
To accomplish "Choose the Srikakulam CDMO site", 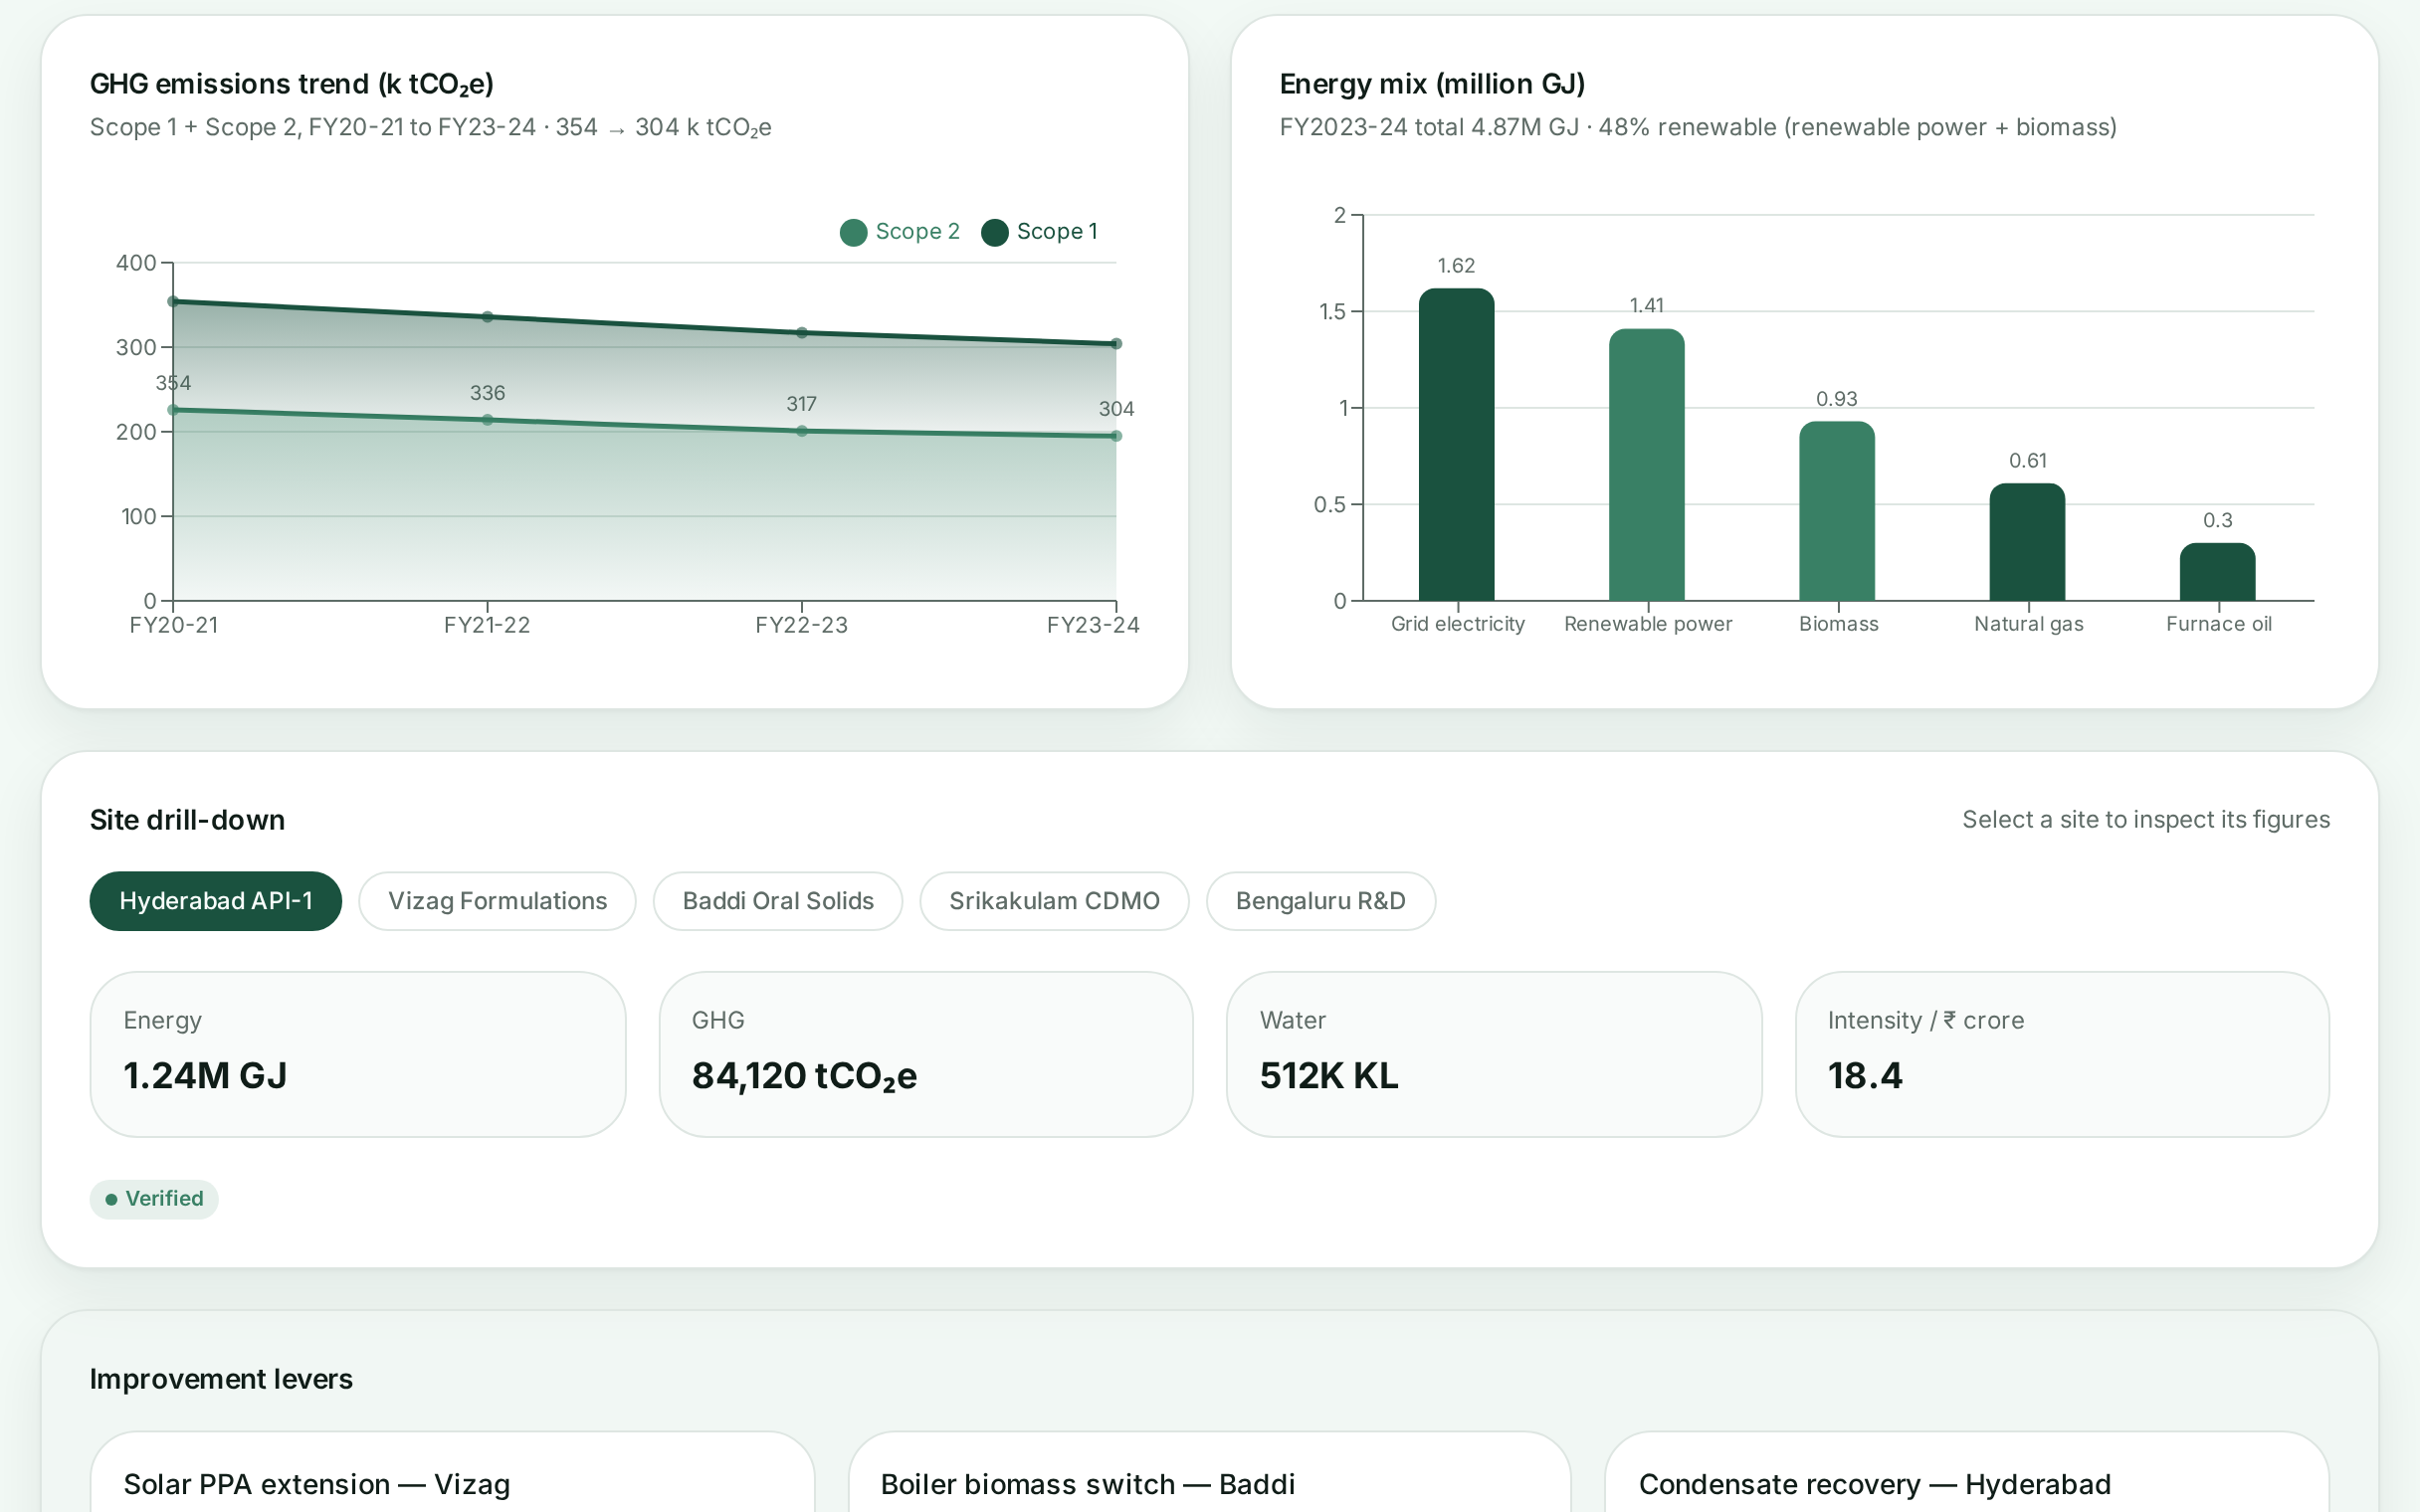I will [x=1054, y=901].
